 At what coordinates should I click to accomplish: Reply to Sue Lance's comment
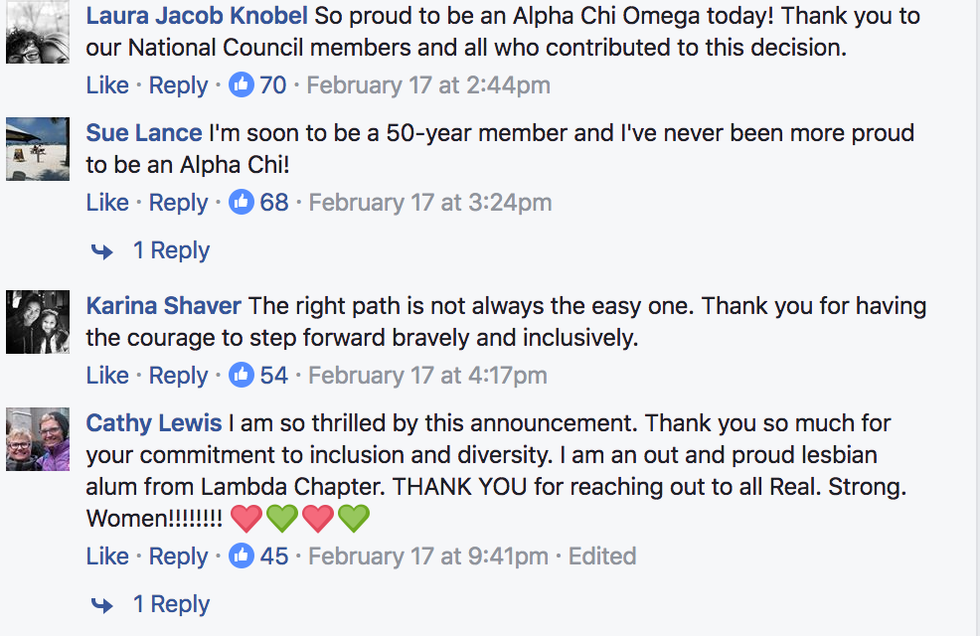[x=178, y=202]
